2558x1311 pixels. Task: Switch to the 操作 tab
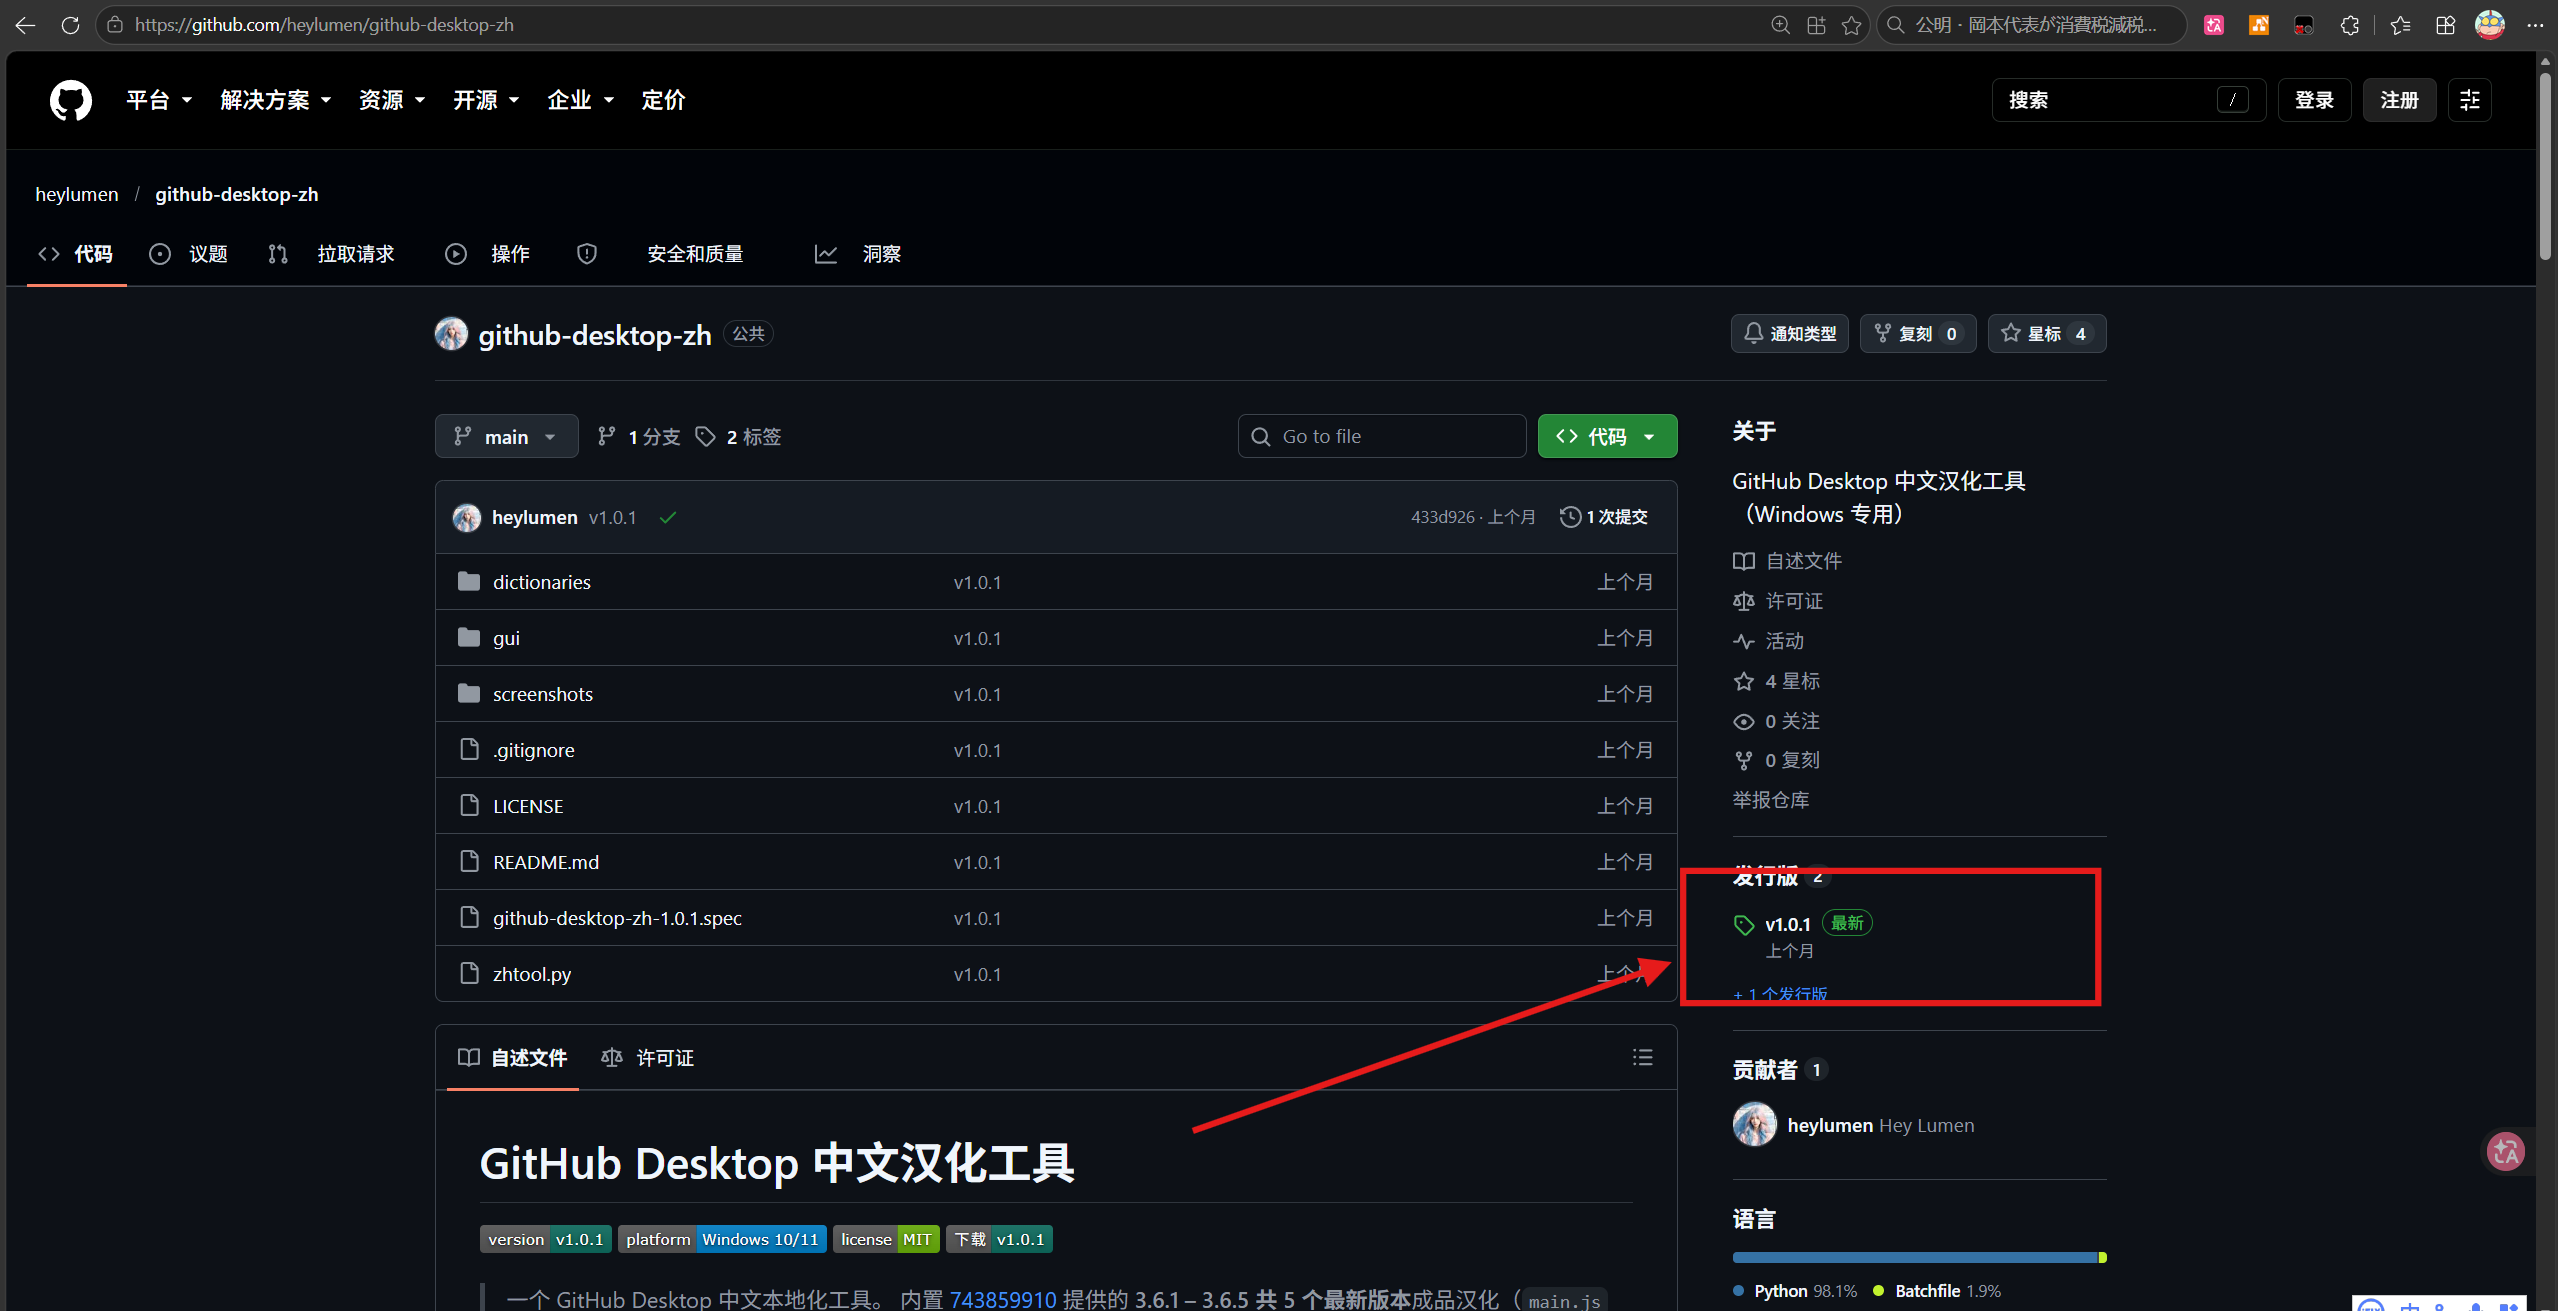coord(488,254)
